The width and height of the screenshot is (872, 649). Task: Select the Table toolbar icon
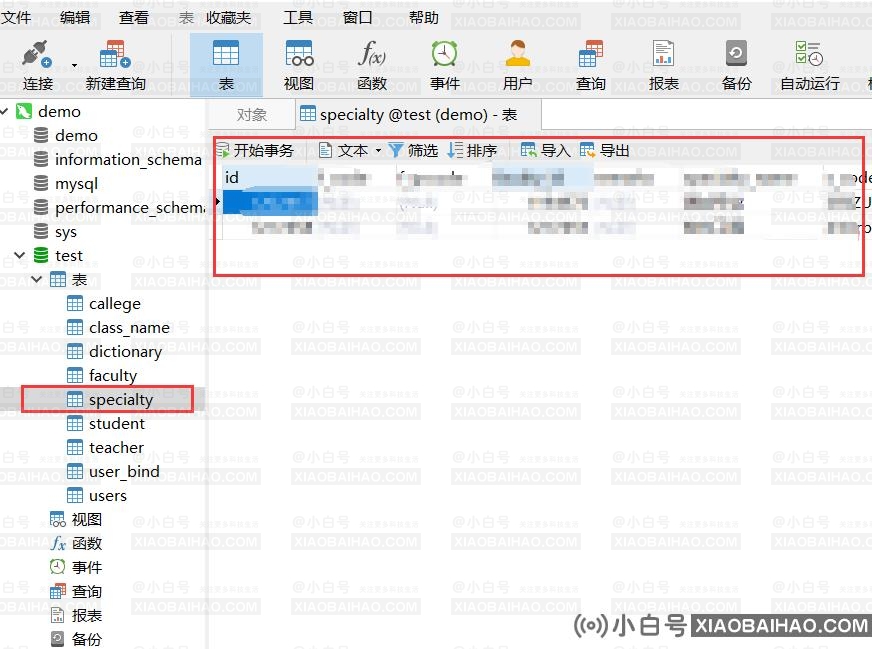tap(226, 54)
